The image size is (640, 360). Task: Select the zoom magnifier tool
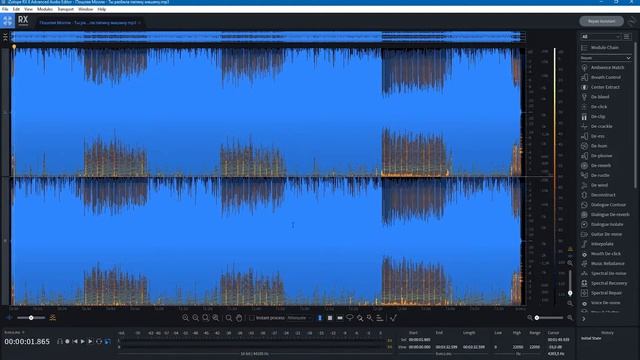coord(229,318)
